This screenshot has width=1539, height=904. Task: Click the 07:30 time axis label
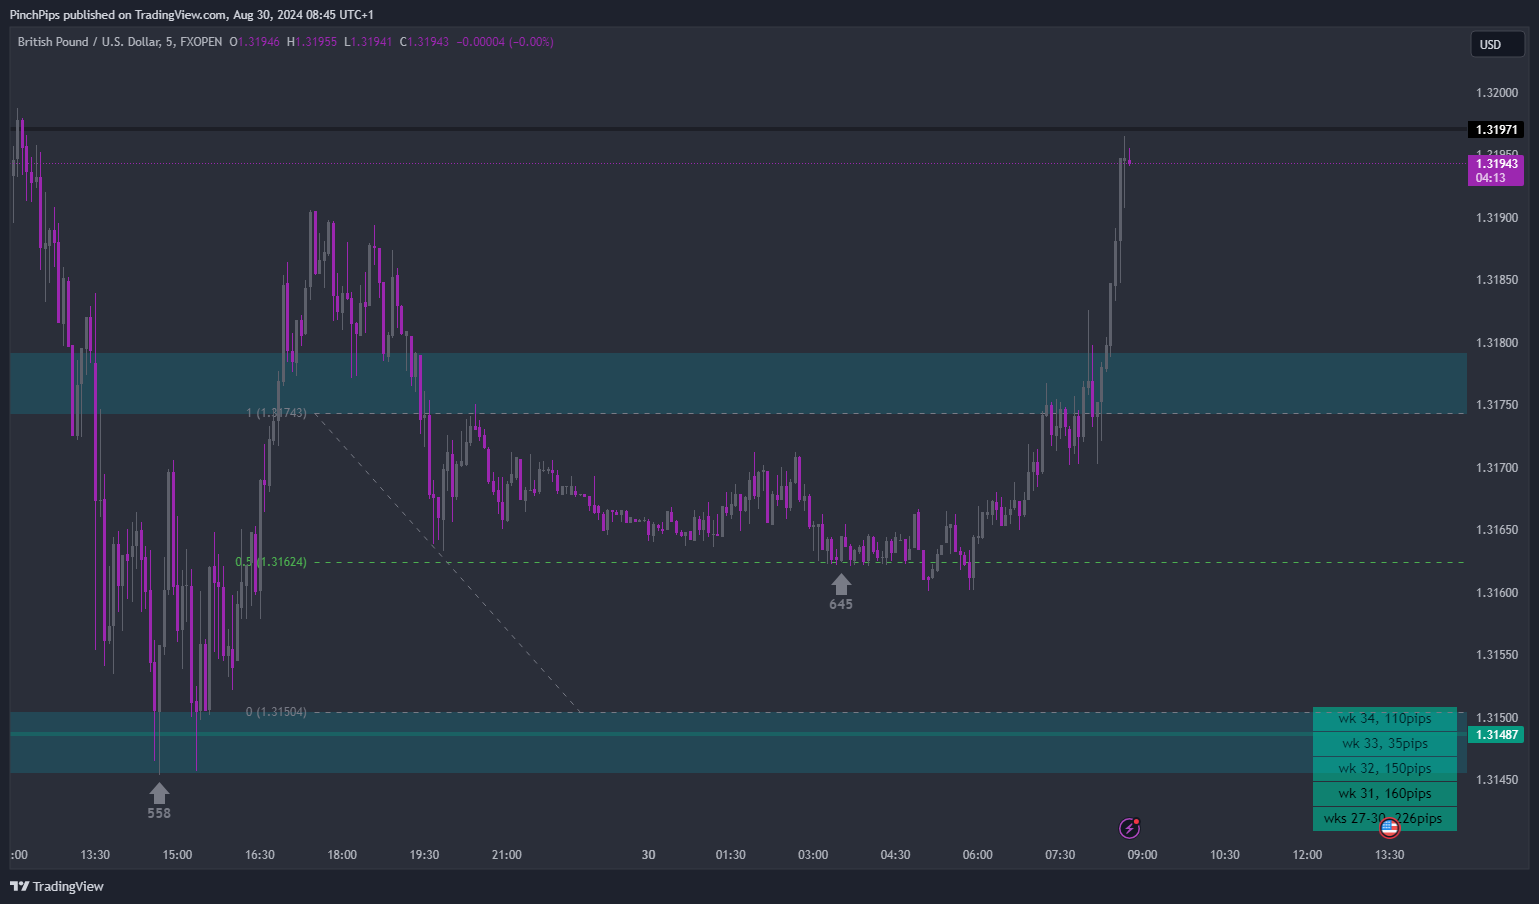tap(1060, 855)
